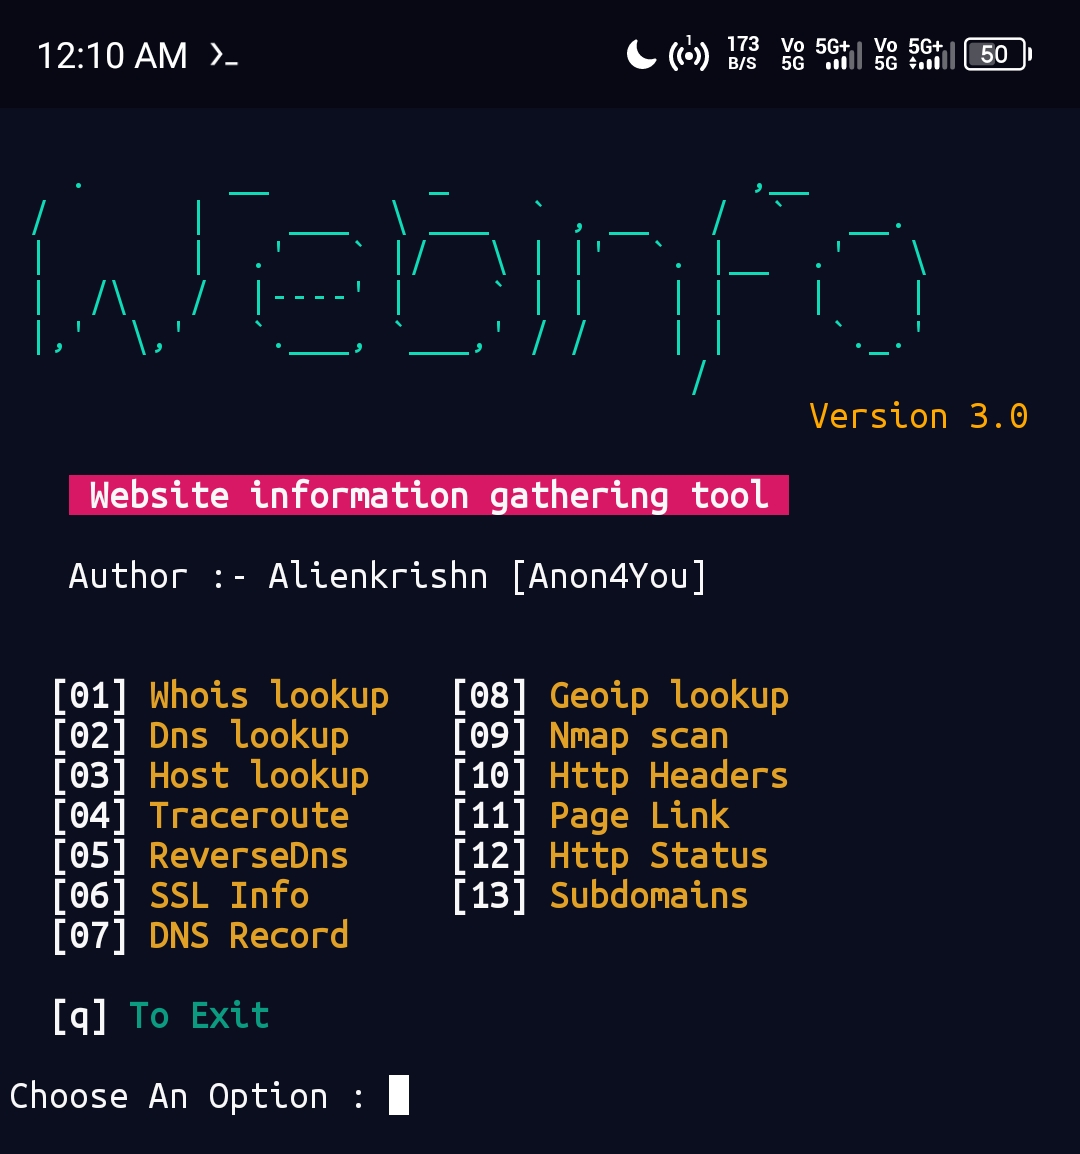Tap the 12:10 AM clock
Image resolution: width=1080 pixels, height=1154 pixels.
pos(113,56)
